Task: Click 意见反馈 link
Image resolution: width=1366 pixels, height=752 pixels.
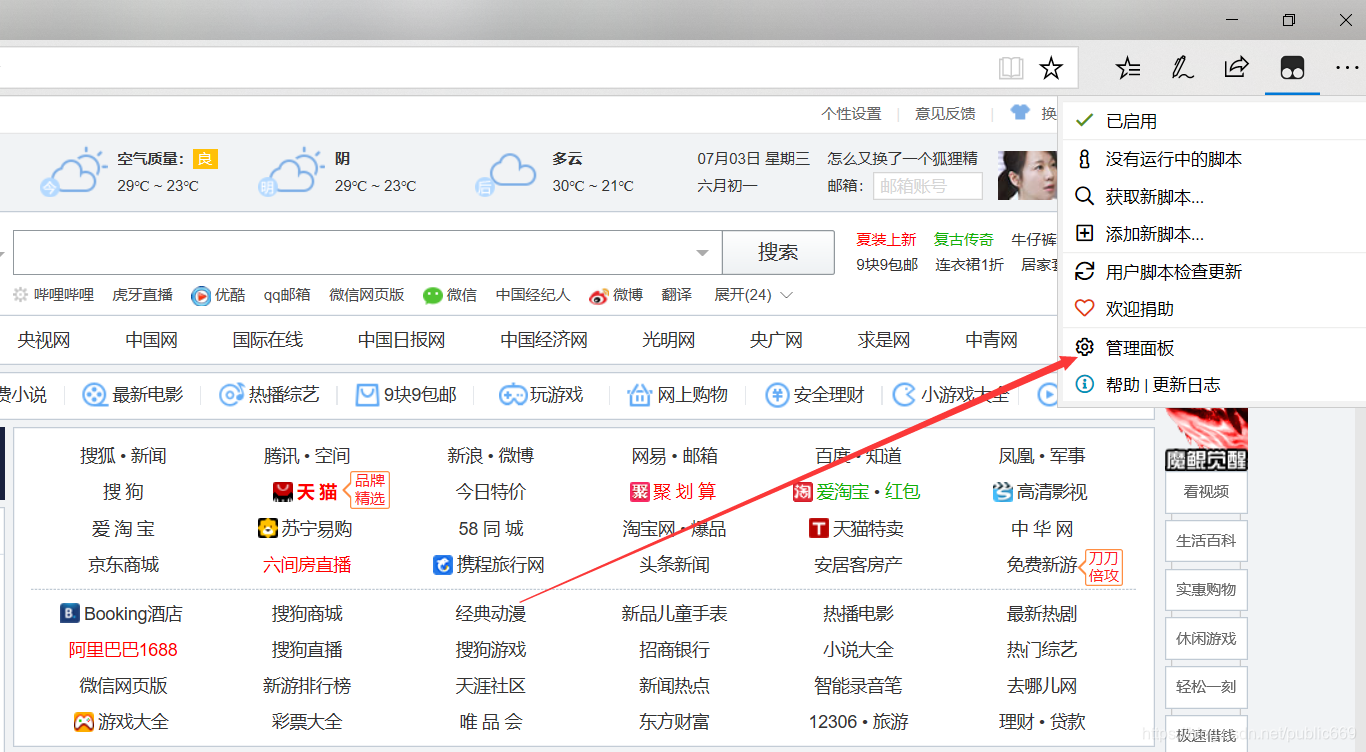Action: (945, 114)
